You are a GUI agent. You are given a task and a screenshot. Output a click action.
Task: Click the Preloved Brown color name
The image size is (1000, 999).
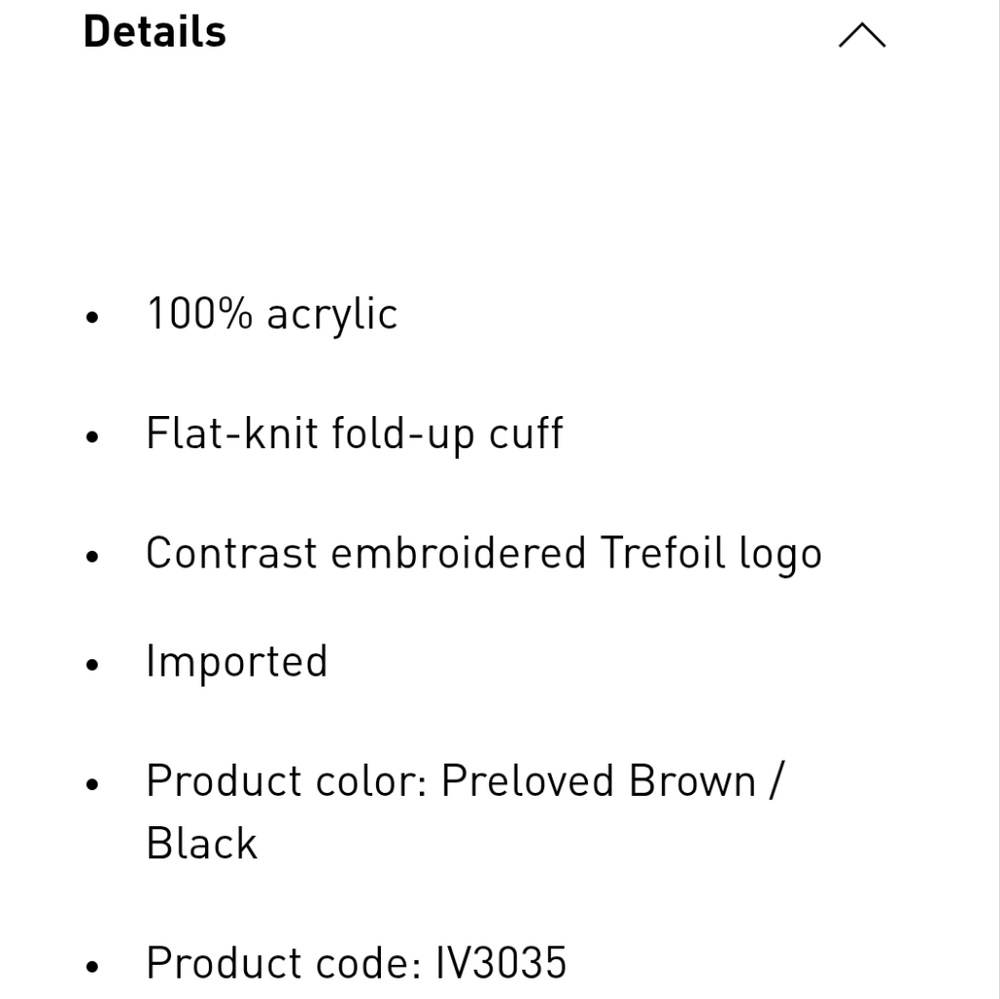click(x=598, y=780)
